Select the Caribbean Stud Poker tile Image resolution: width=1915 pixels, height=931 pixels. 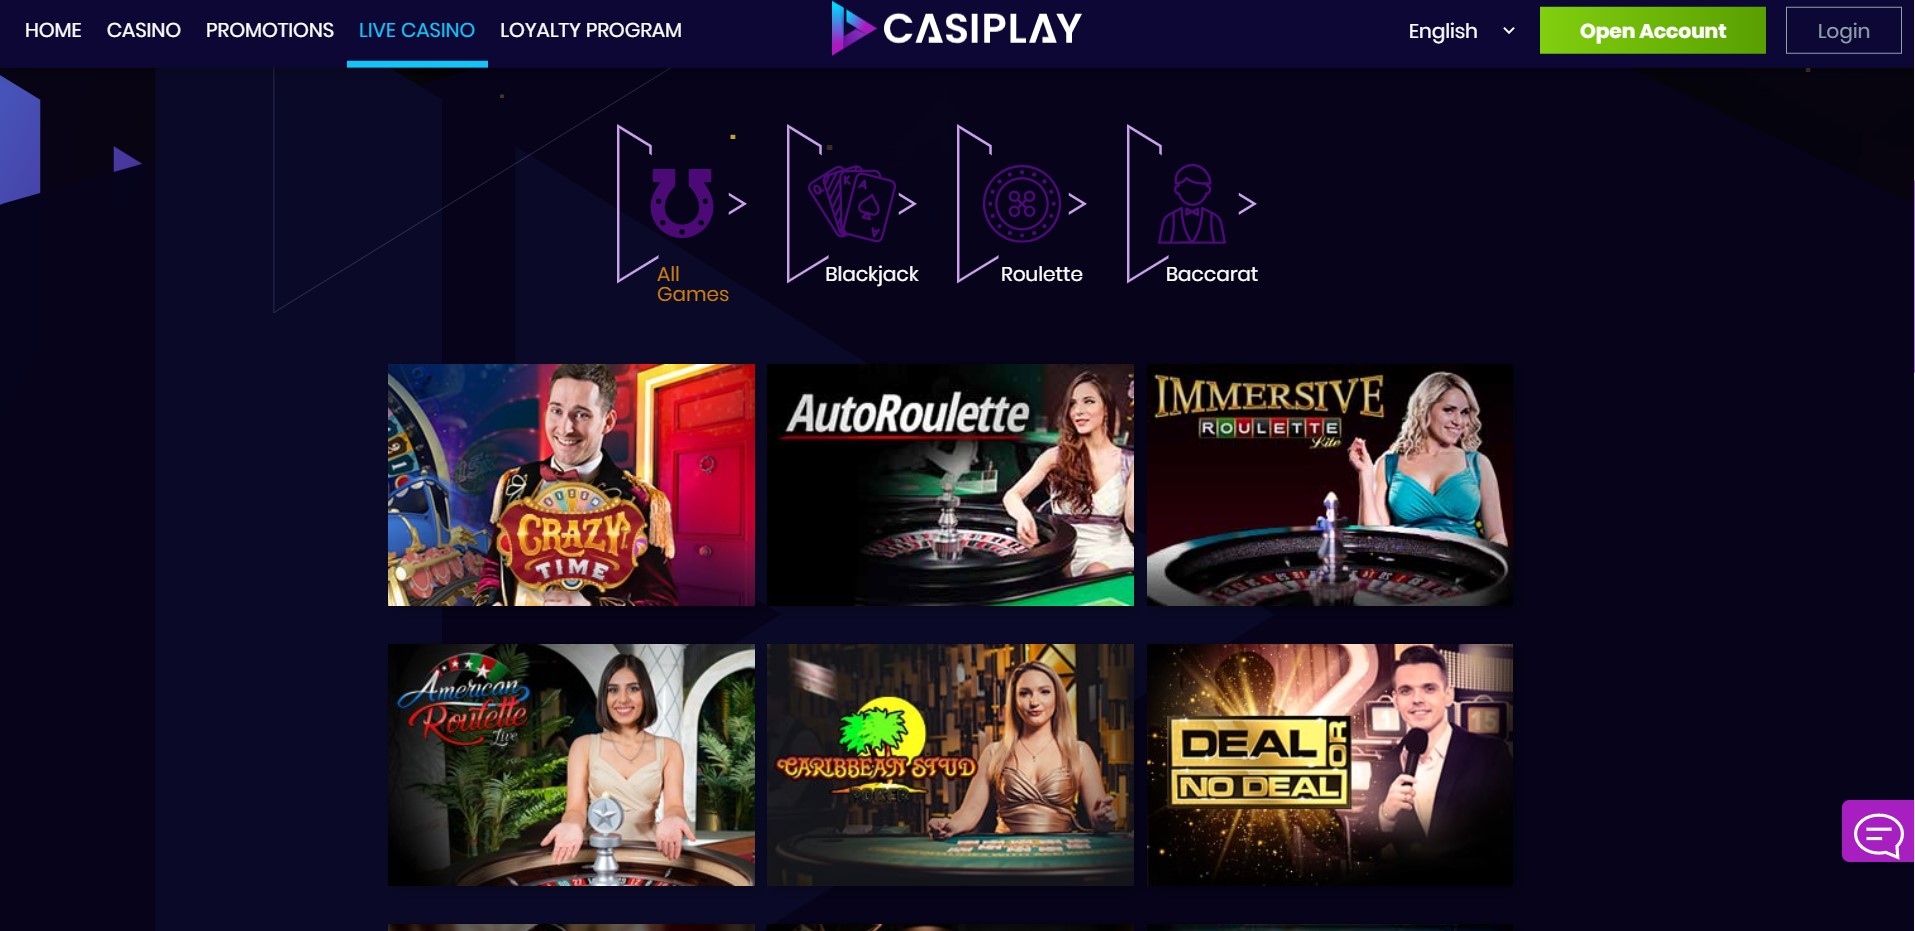tap(950, 765)
